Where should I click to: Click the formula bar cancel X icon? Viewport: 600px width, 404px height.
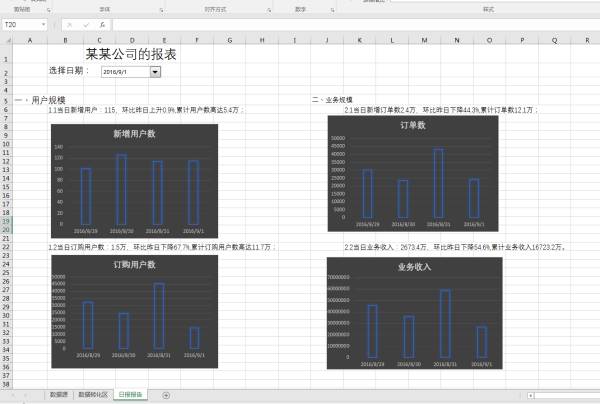click(70, 25)
